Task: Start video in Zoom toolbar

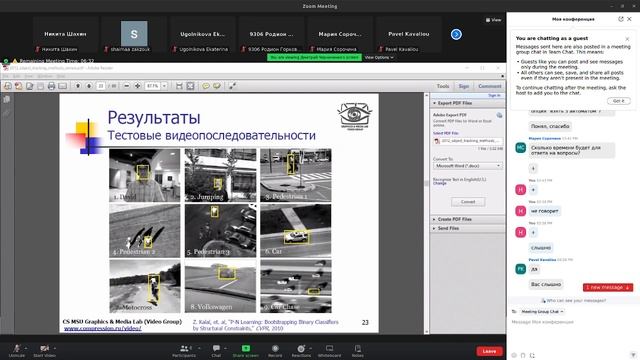Action: click(44, 350)
